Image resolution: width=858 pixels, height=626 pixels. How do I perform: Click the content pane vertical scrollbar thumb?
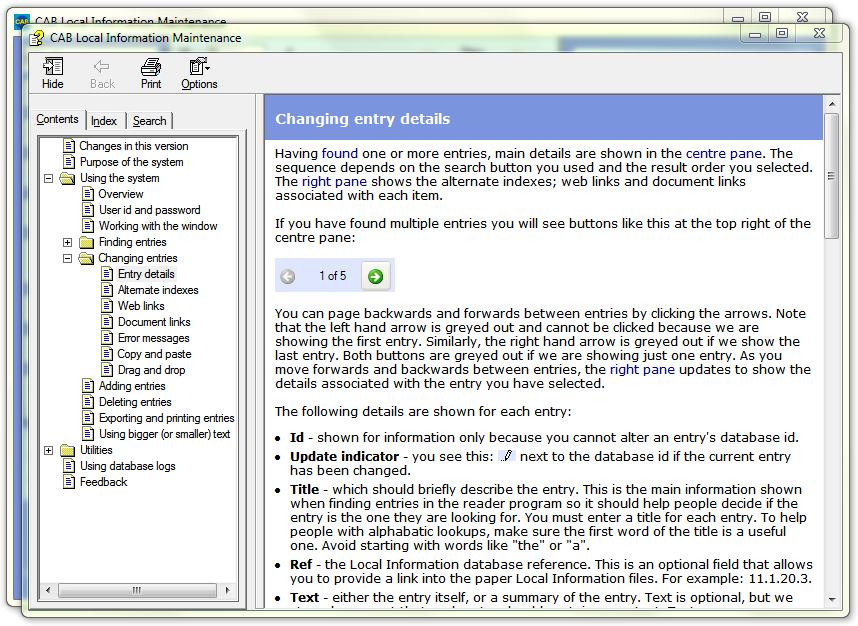coord(832,176)
